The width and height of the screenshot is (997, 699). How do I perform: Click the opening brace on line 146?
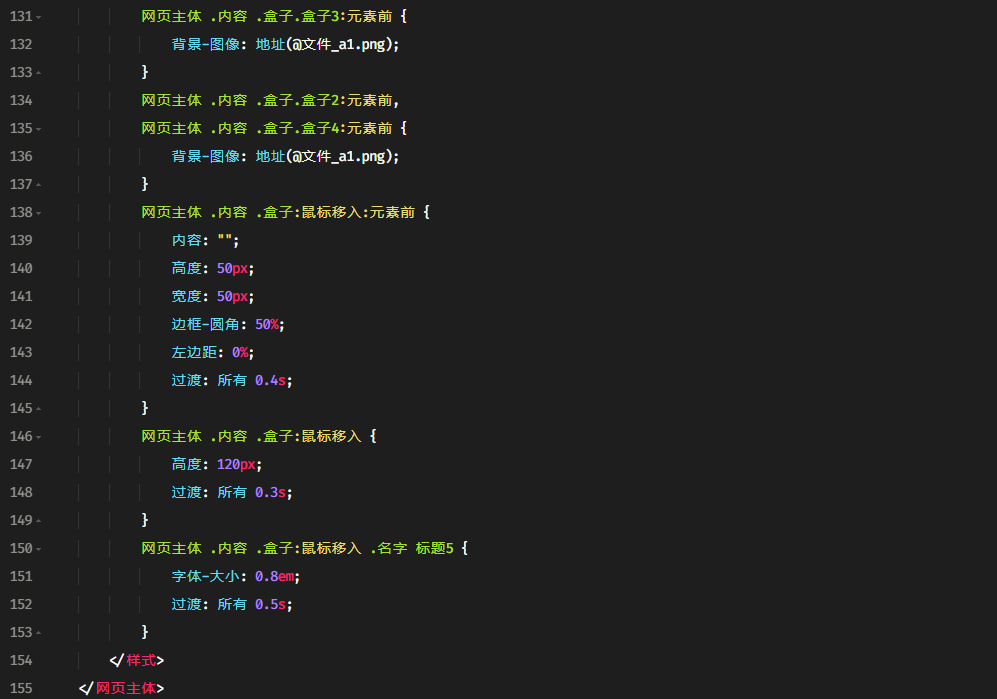tap(373, 436)
